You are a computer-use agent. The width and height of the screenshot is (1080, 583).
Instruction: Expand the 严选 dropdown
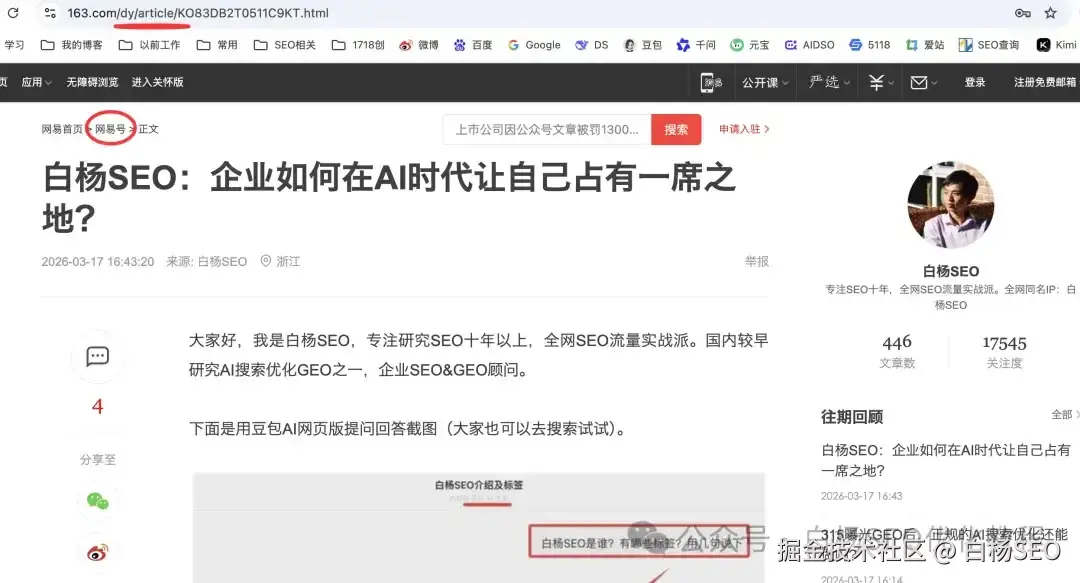(x=829, y=83)
